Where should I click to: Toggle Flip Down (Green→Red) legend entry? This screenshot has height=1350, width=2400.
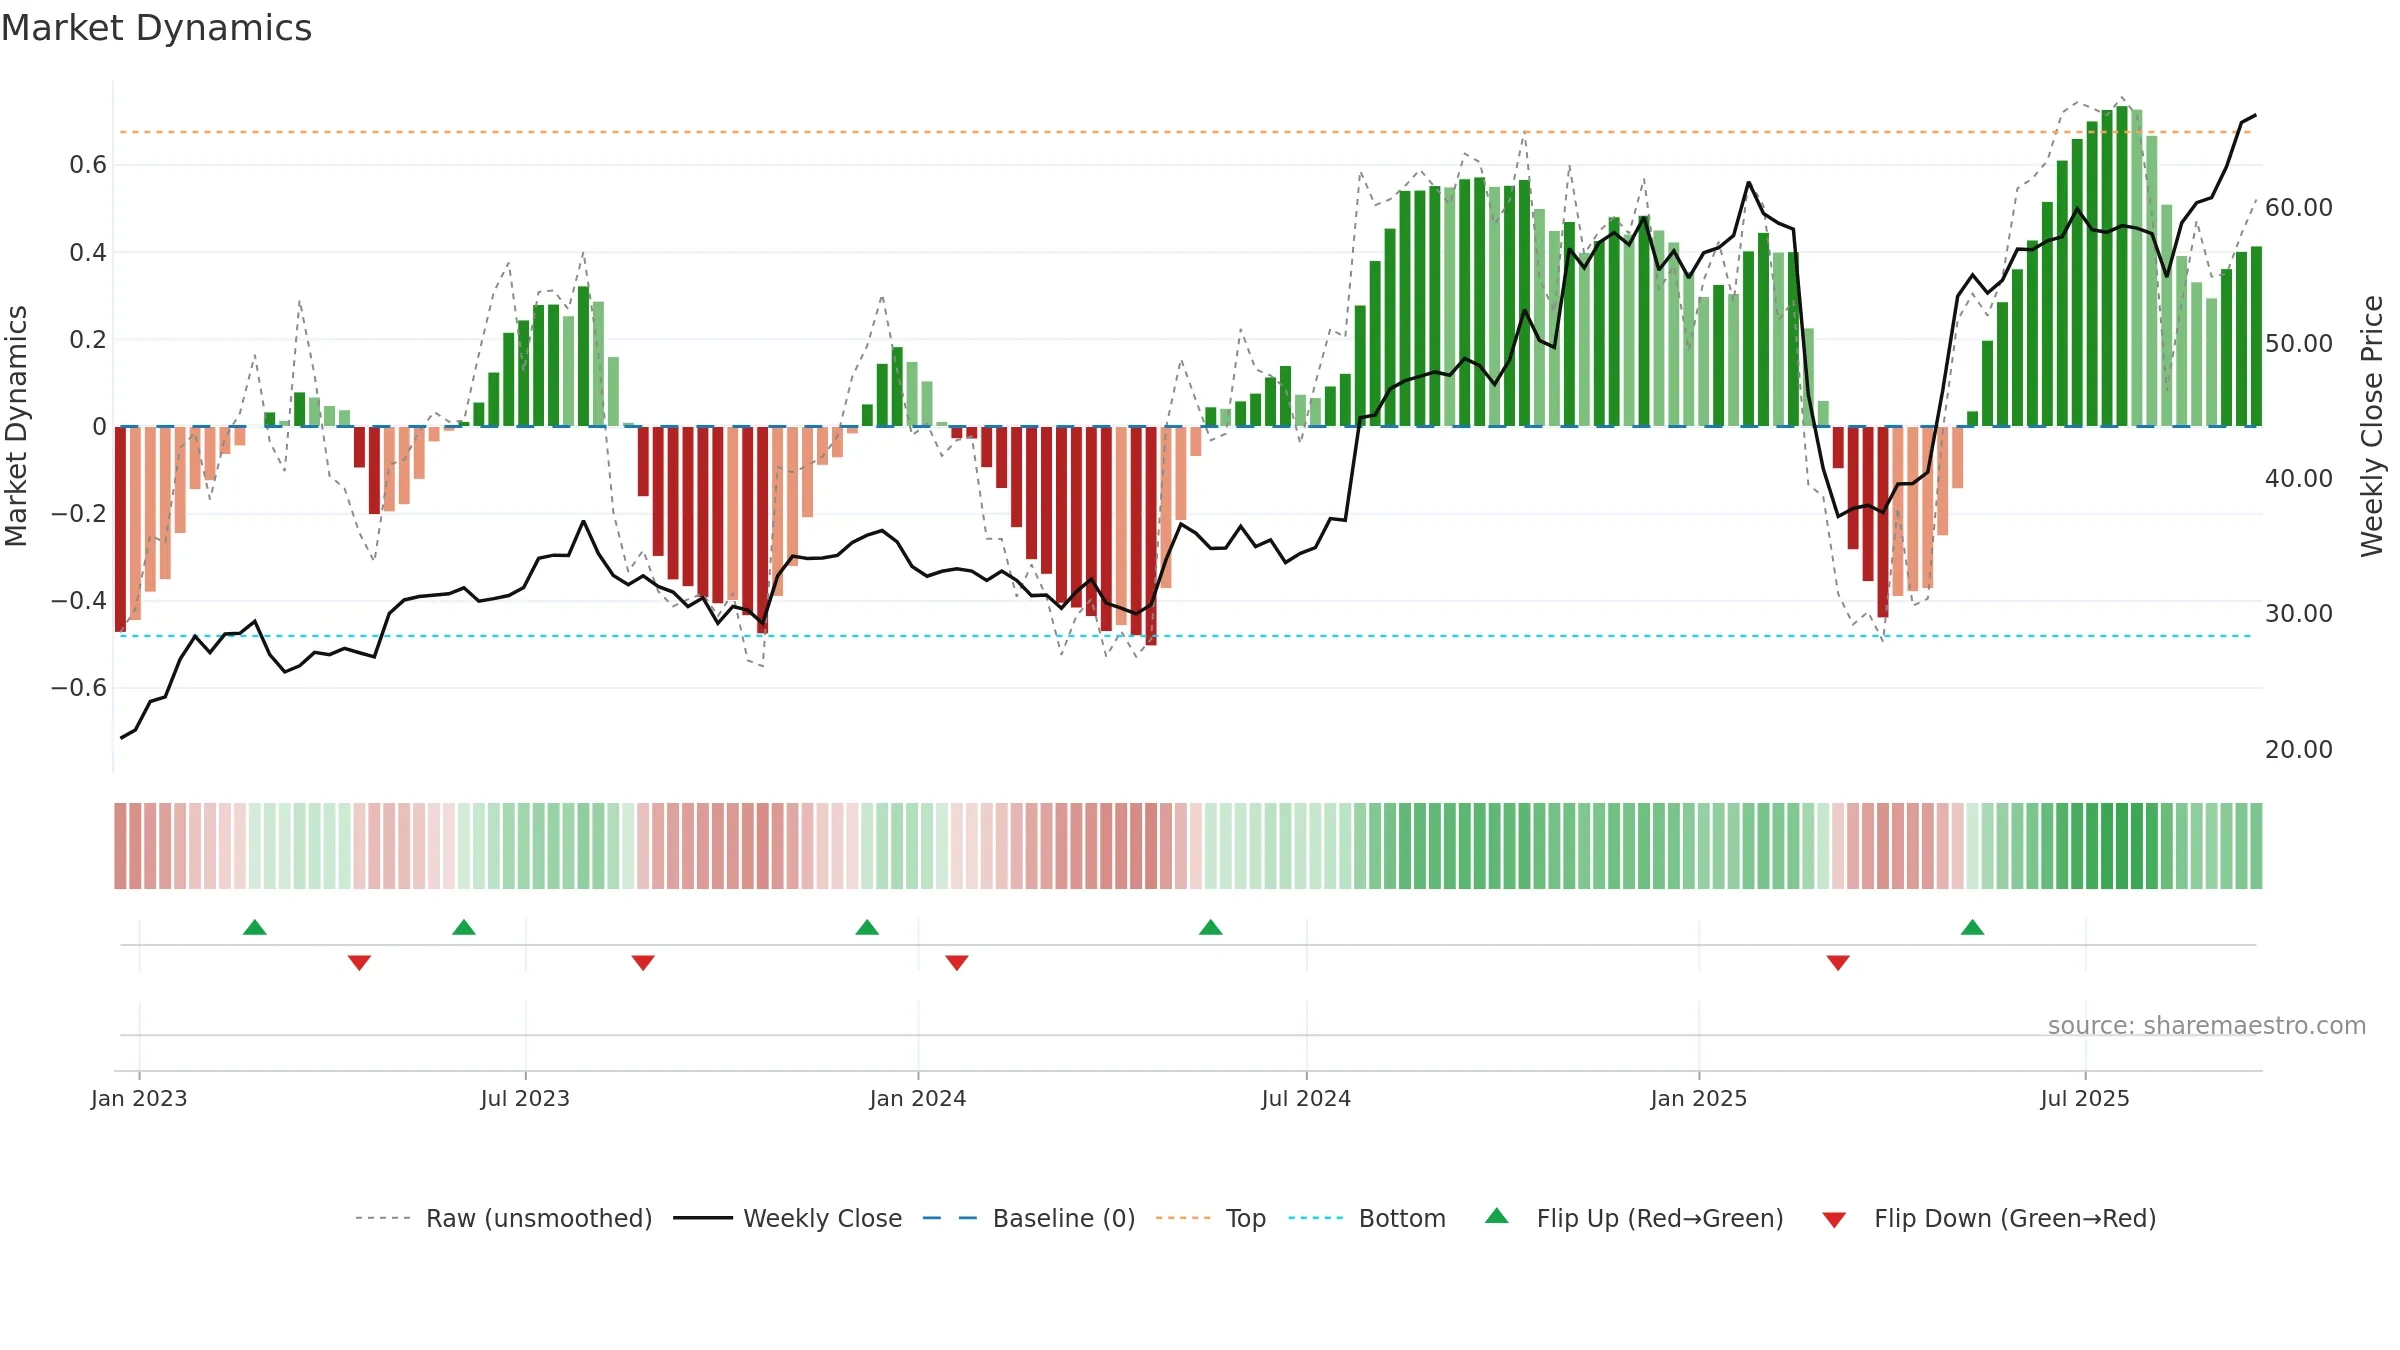coord(1988,1218)
